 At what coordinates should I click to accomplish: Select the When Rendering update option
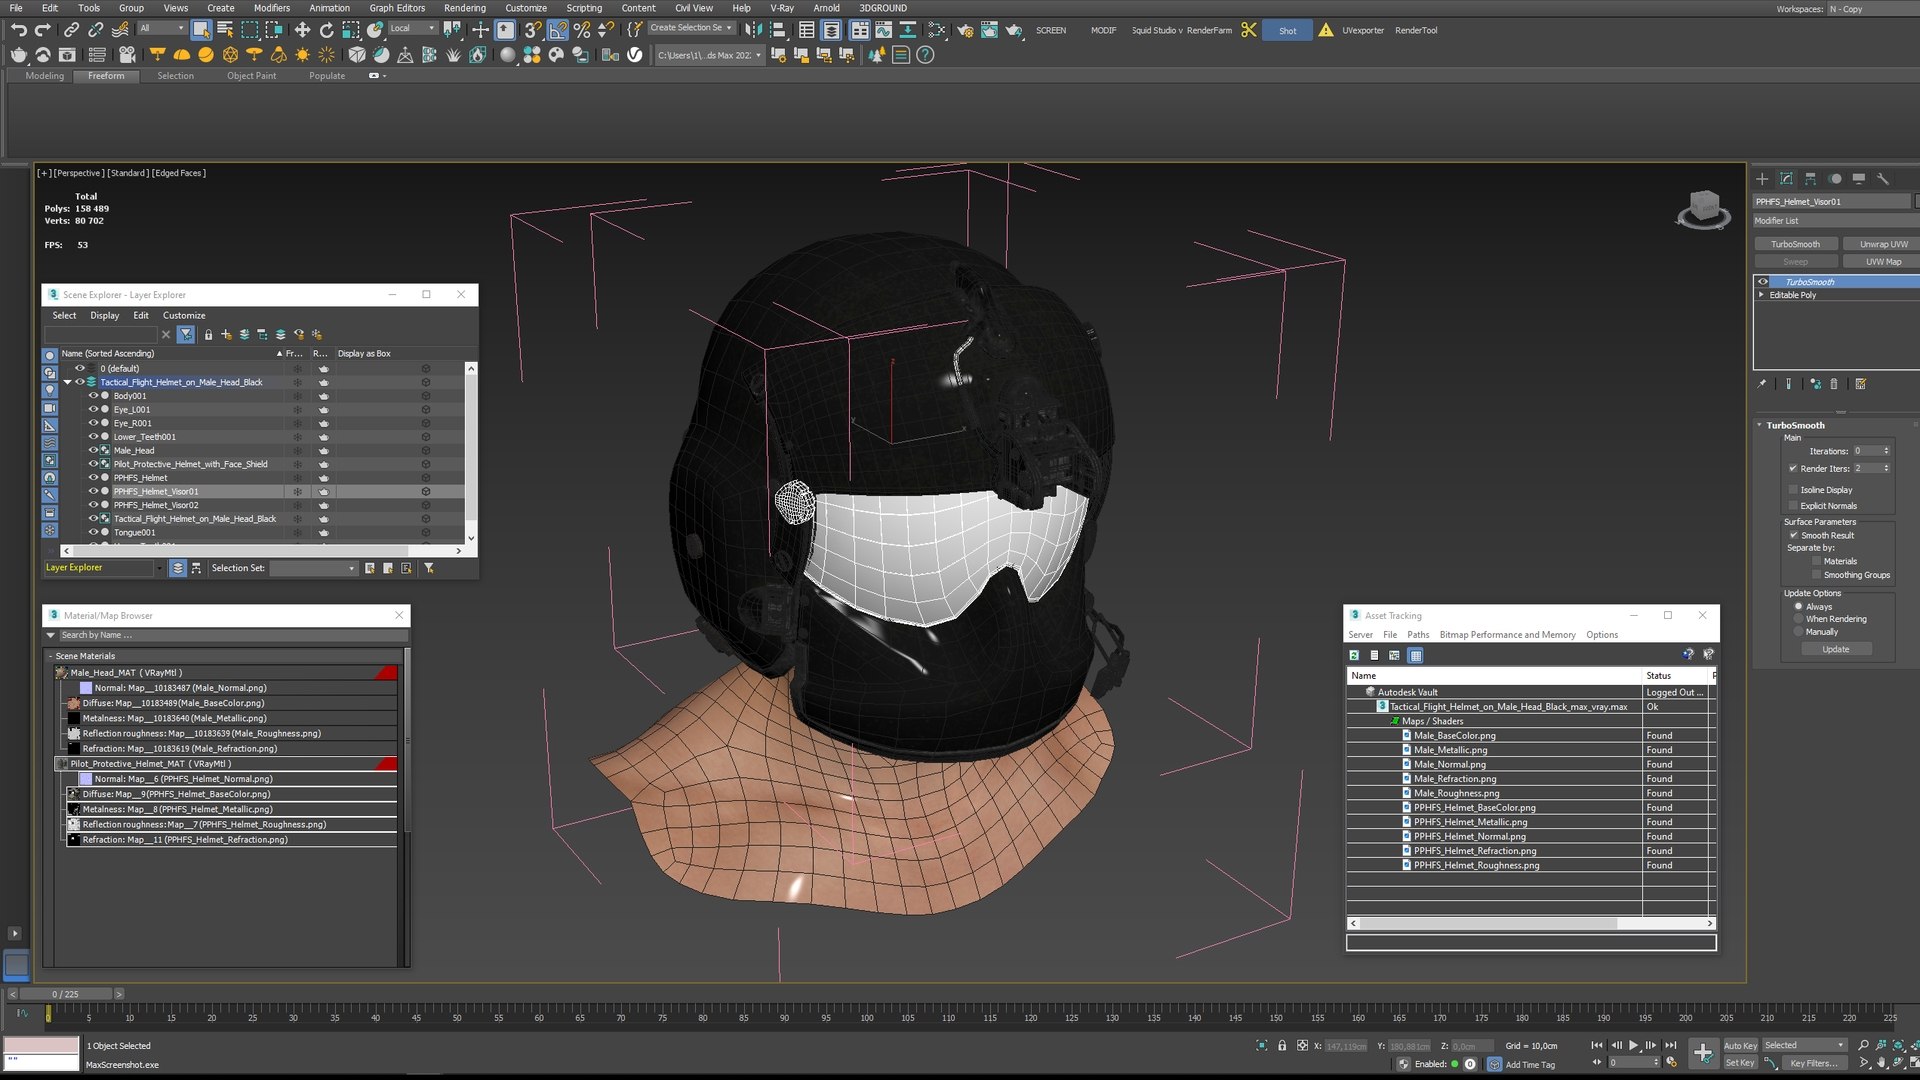[1798, 619]
